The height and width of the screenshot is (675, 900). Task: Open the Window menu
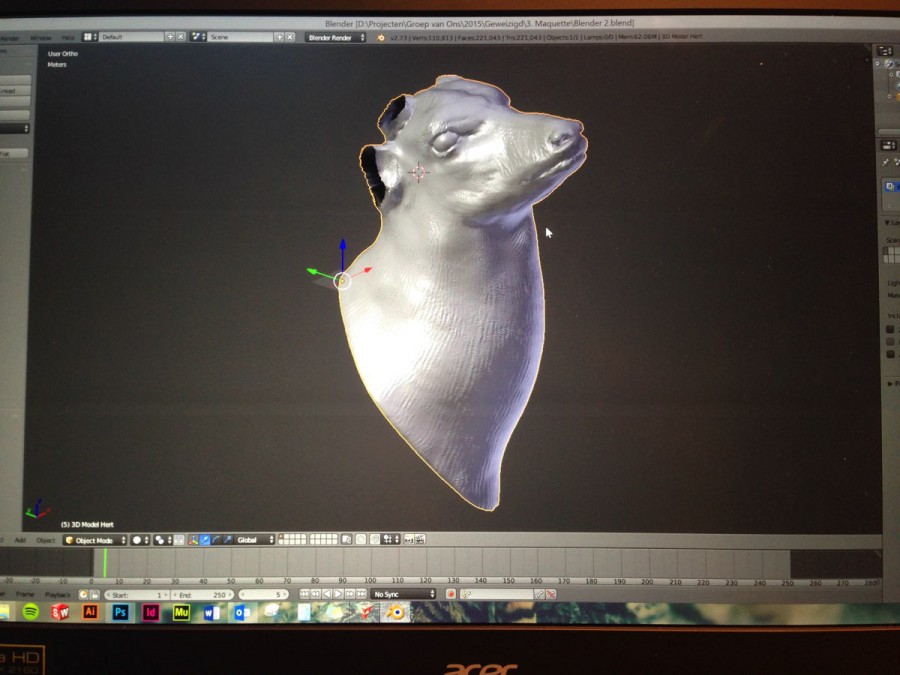click(x=41, y=37)
